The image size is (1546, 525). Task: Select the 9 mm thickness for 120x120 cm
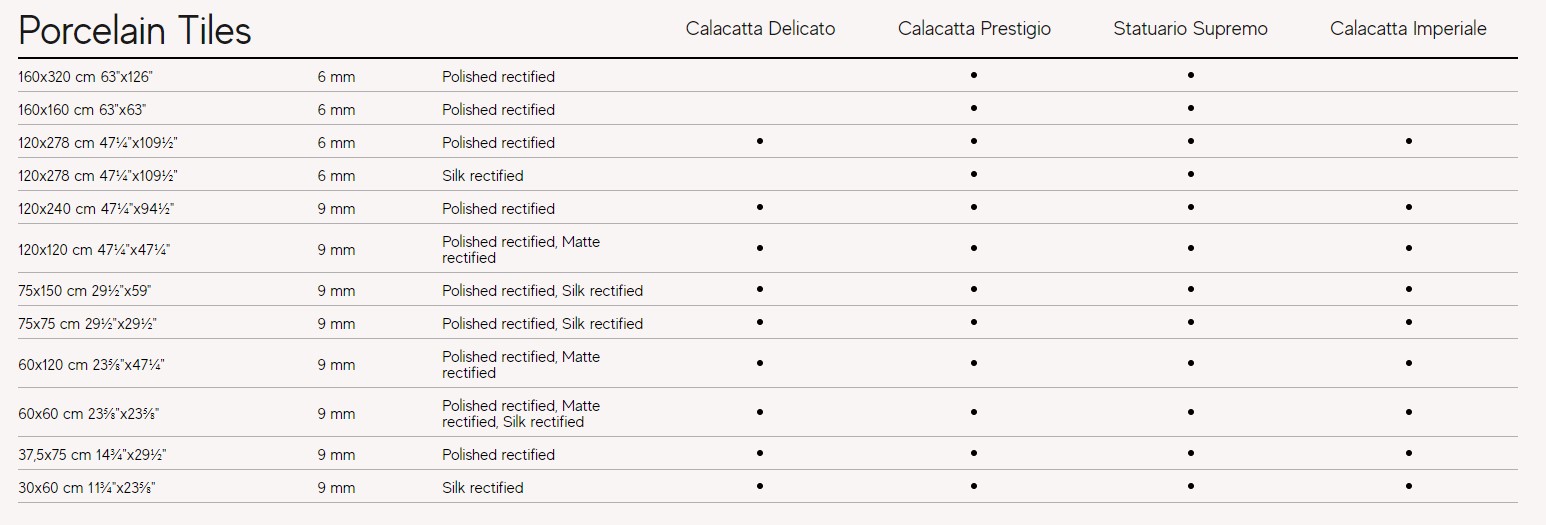coord(336,250)
